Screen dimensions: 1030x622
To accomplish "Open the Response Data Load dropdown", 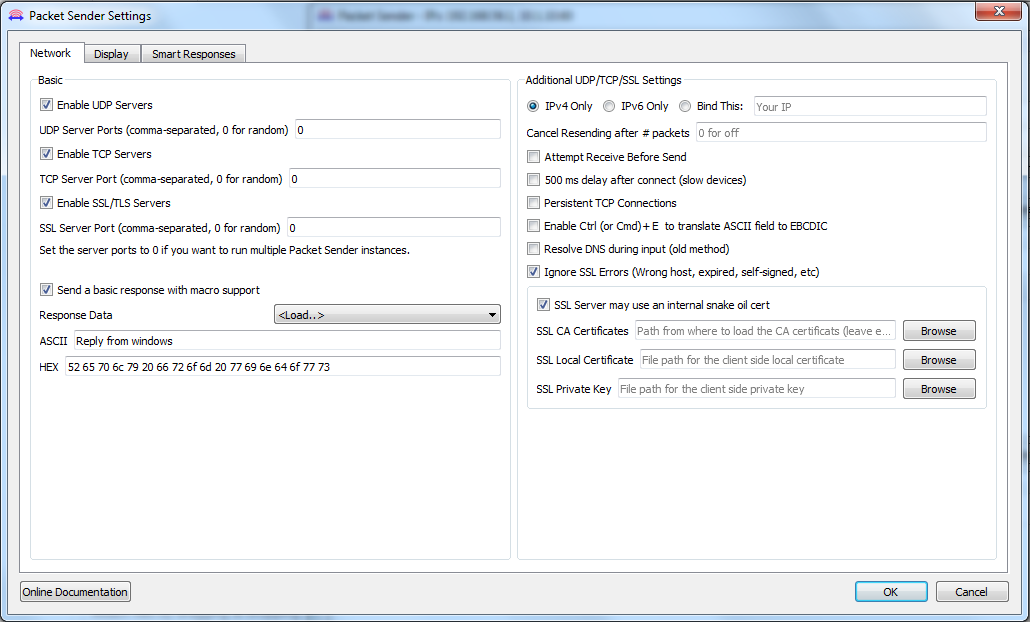I will coord(386,314).
